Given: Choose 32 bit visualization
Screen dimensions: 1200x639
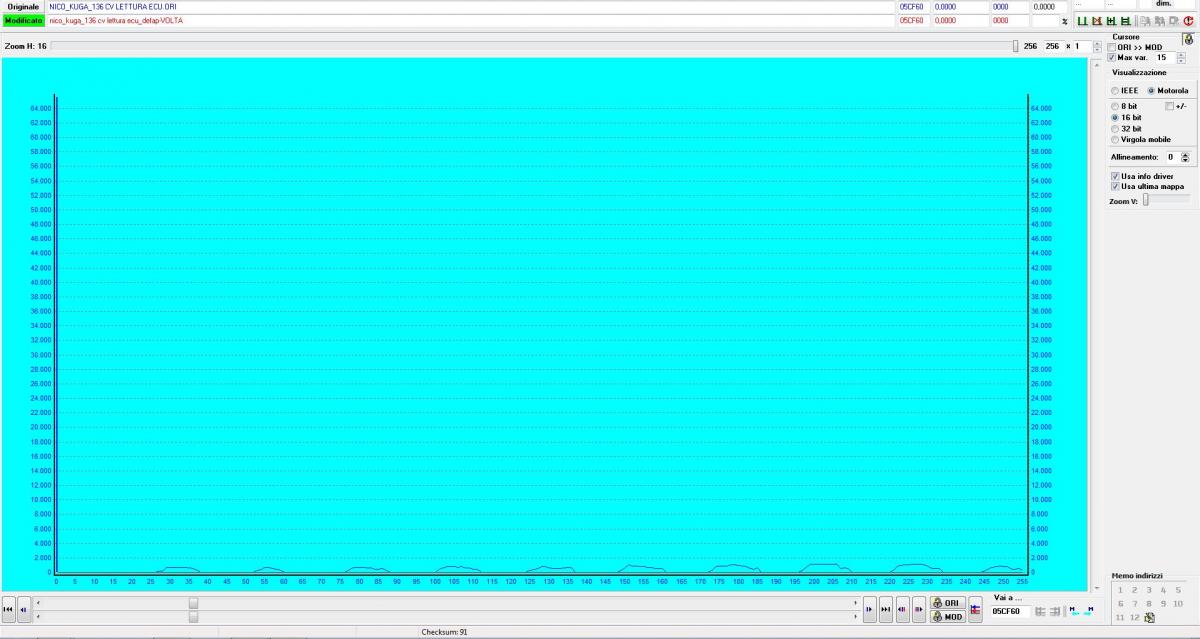Looking at the screenshot, I should pos(1116,129).
